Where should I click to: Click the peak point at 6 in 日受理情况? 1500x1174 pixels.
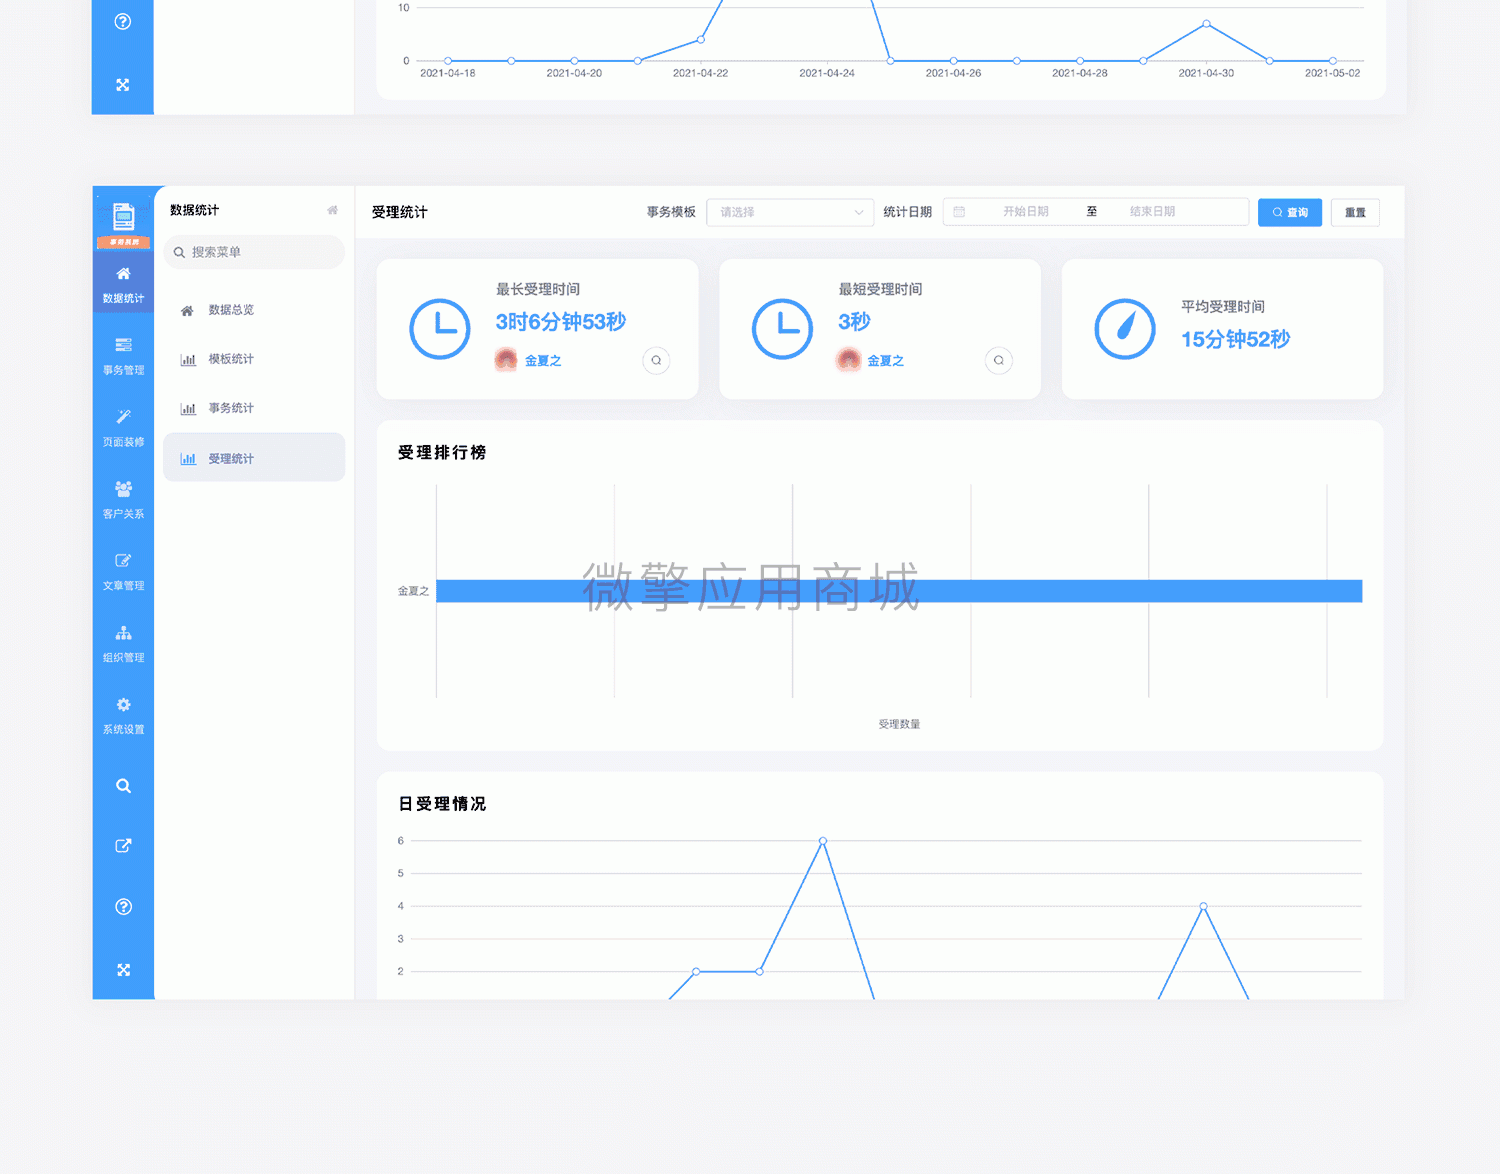tap(823, 841)
